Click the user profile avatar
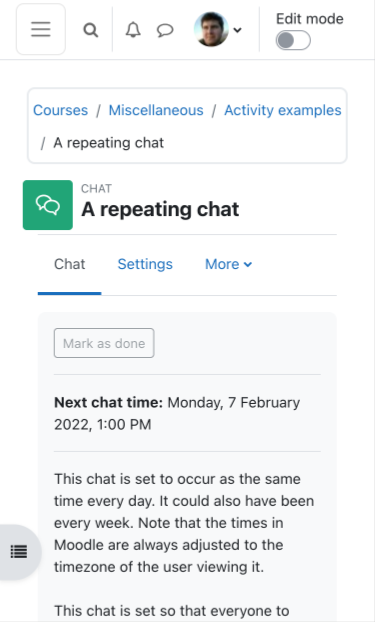The width and height of the screenshot is (375, 622). coord(211,29)
